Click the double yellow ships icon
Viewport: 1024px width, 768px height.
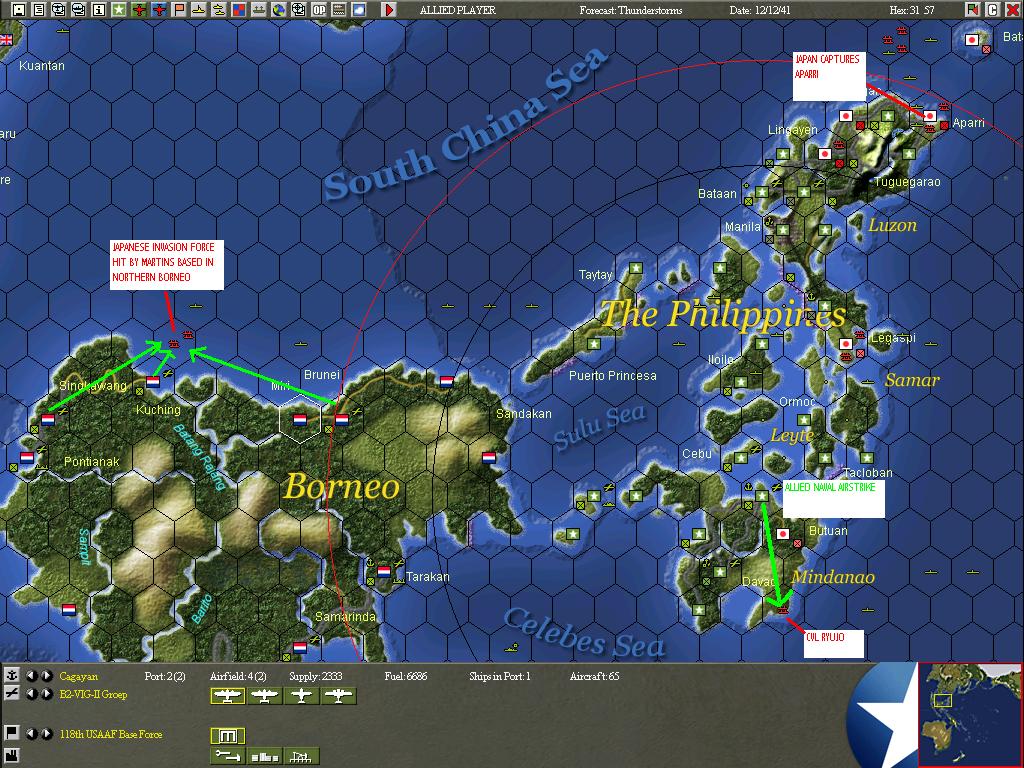[x=219, y=10]
